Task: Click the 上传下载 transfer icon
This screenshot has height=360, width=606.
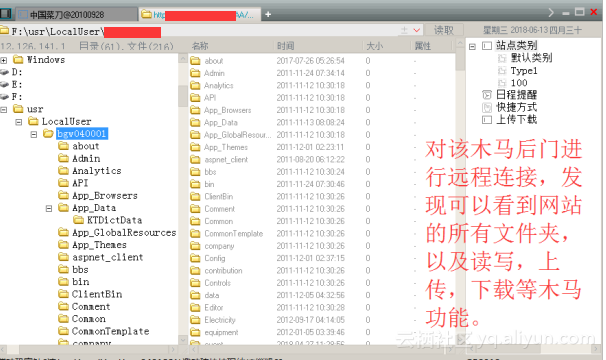Action: (487, 119)
